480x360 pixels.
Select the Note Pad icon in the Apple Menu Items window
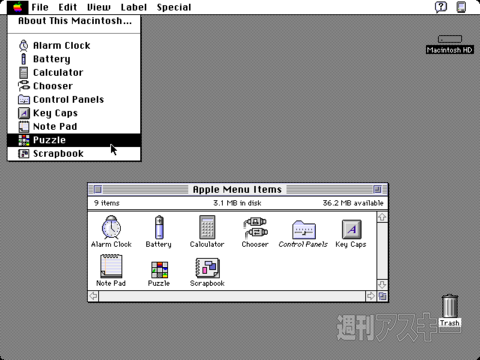click(x=111, y=266)
